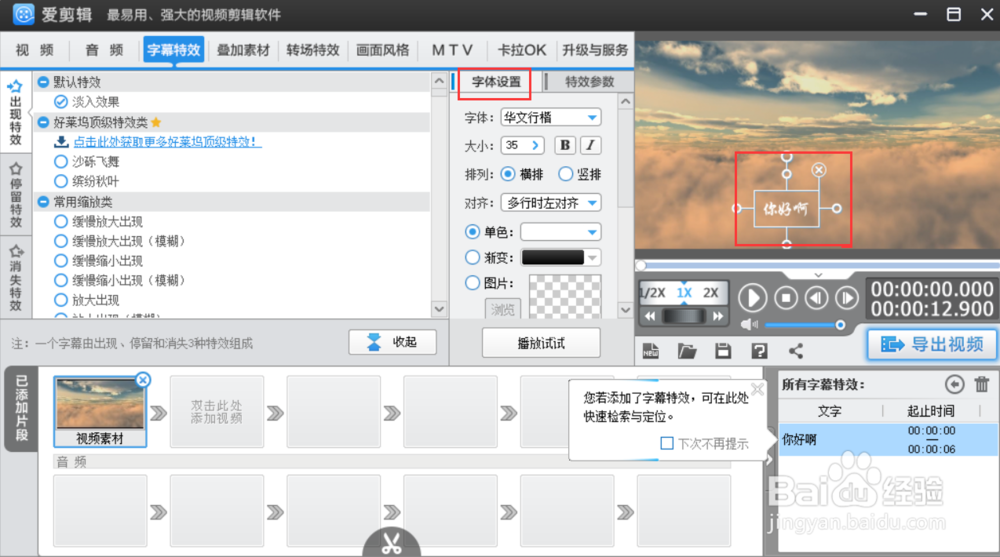The width and height of the screenshot is (1000, 557).
Task: Click the download icon for more Hollywood effects
Action: click(61, 142)
